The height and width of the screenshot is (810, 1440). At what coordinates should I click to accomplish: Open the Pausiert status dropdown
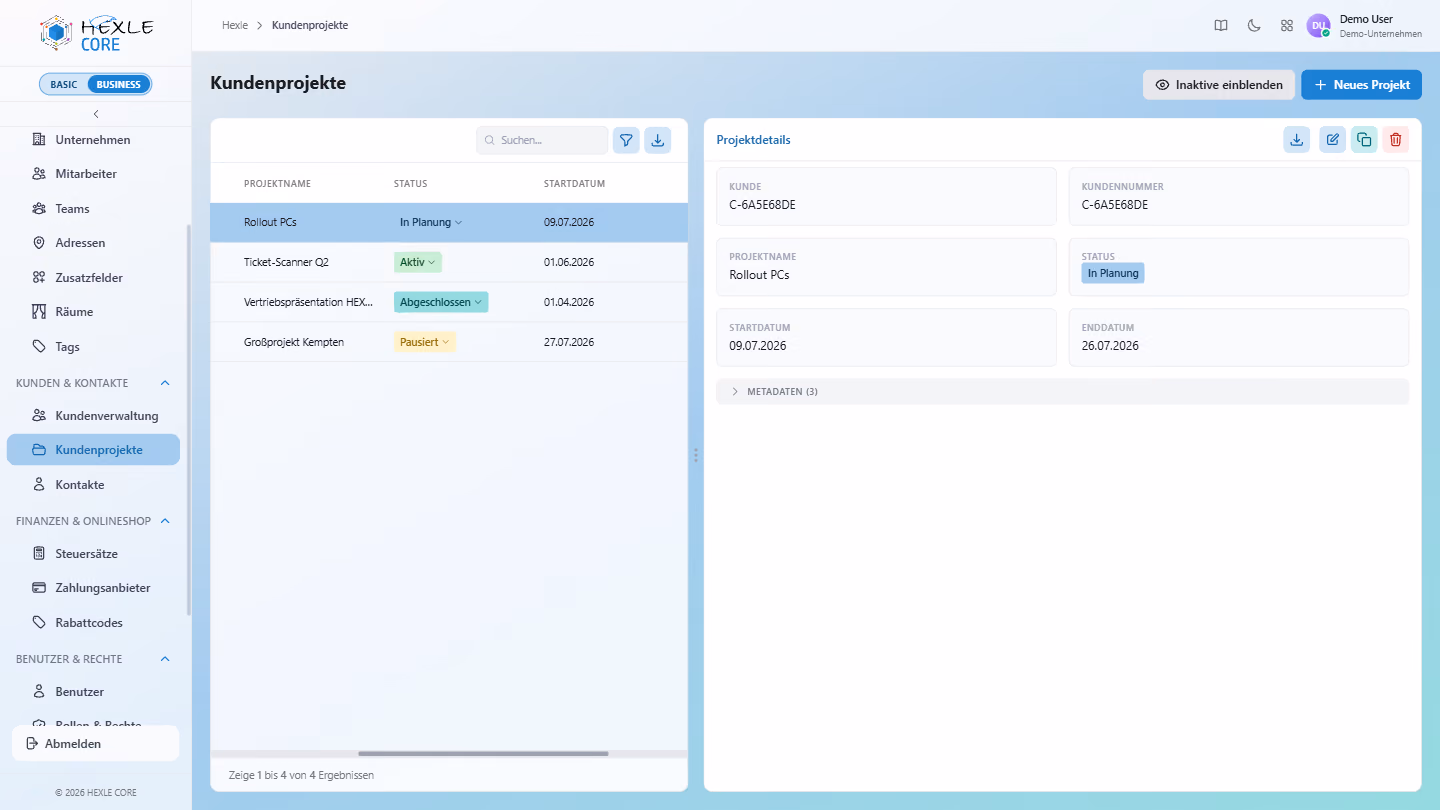tap(425, 342)
